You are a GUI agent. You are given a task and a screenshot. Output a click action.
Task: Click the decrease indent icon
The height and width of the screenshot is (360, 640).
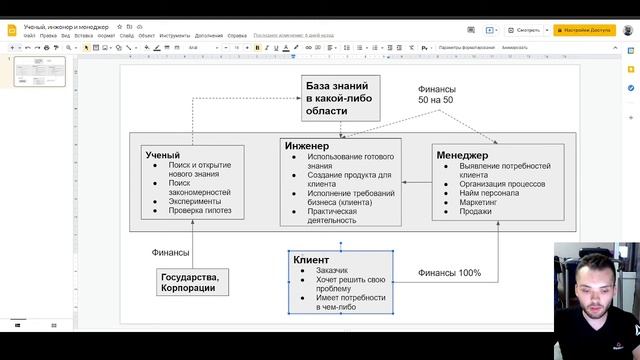pos(390,48)
